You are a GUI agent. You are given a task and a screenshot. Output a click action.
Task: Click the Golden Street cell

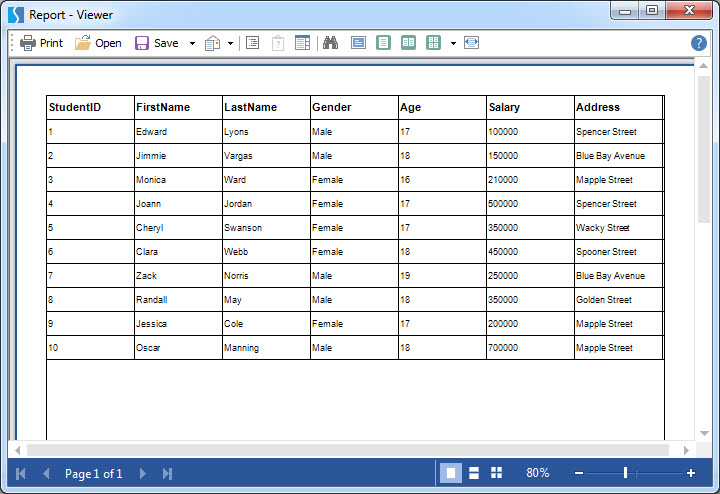coord(619,300)
